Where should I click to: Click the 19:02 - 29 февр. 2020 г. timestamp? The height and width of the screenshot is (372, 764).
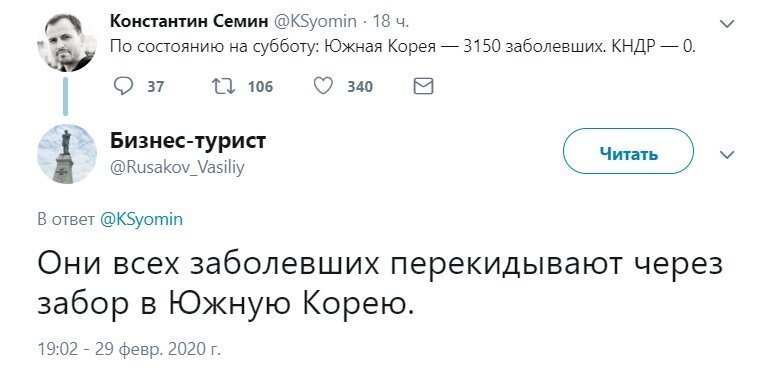click(x=129, y=349)
